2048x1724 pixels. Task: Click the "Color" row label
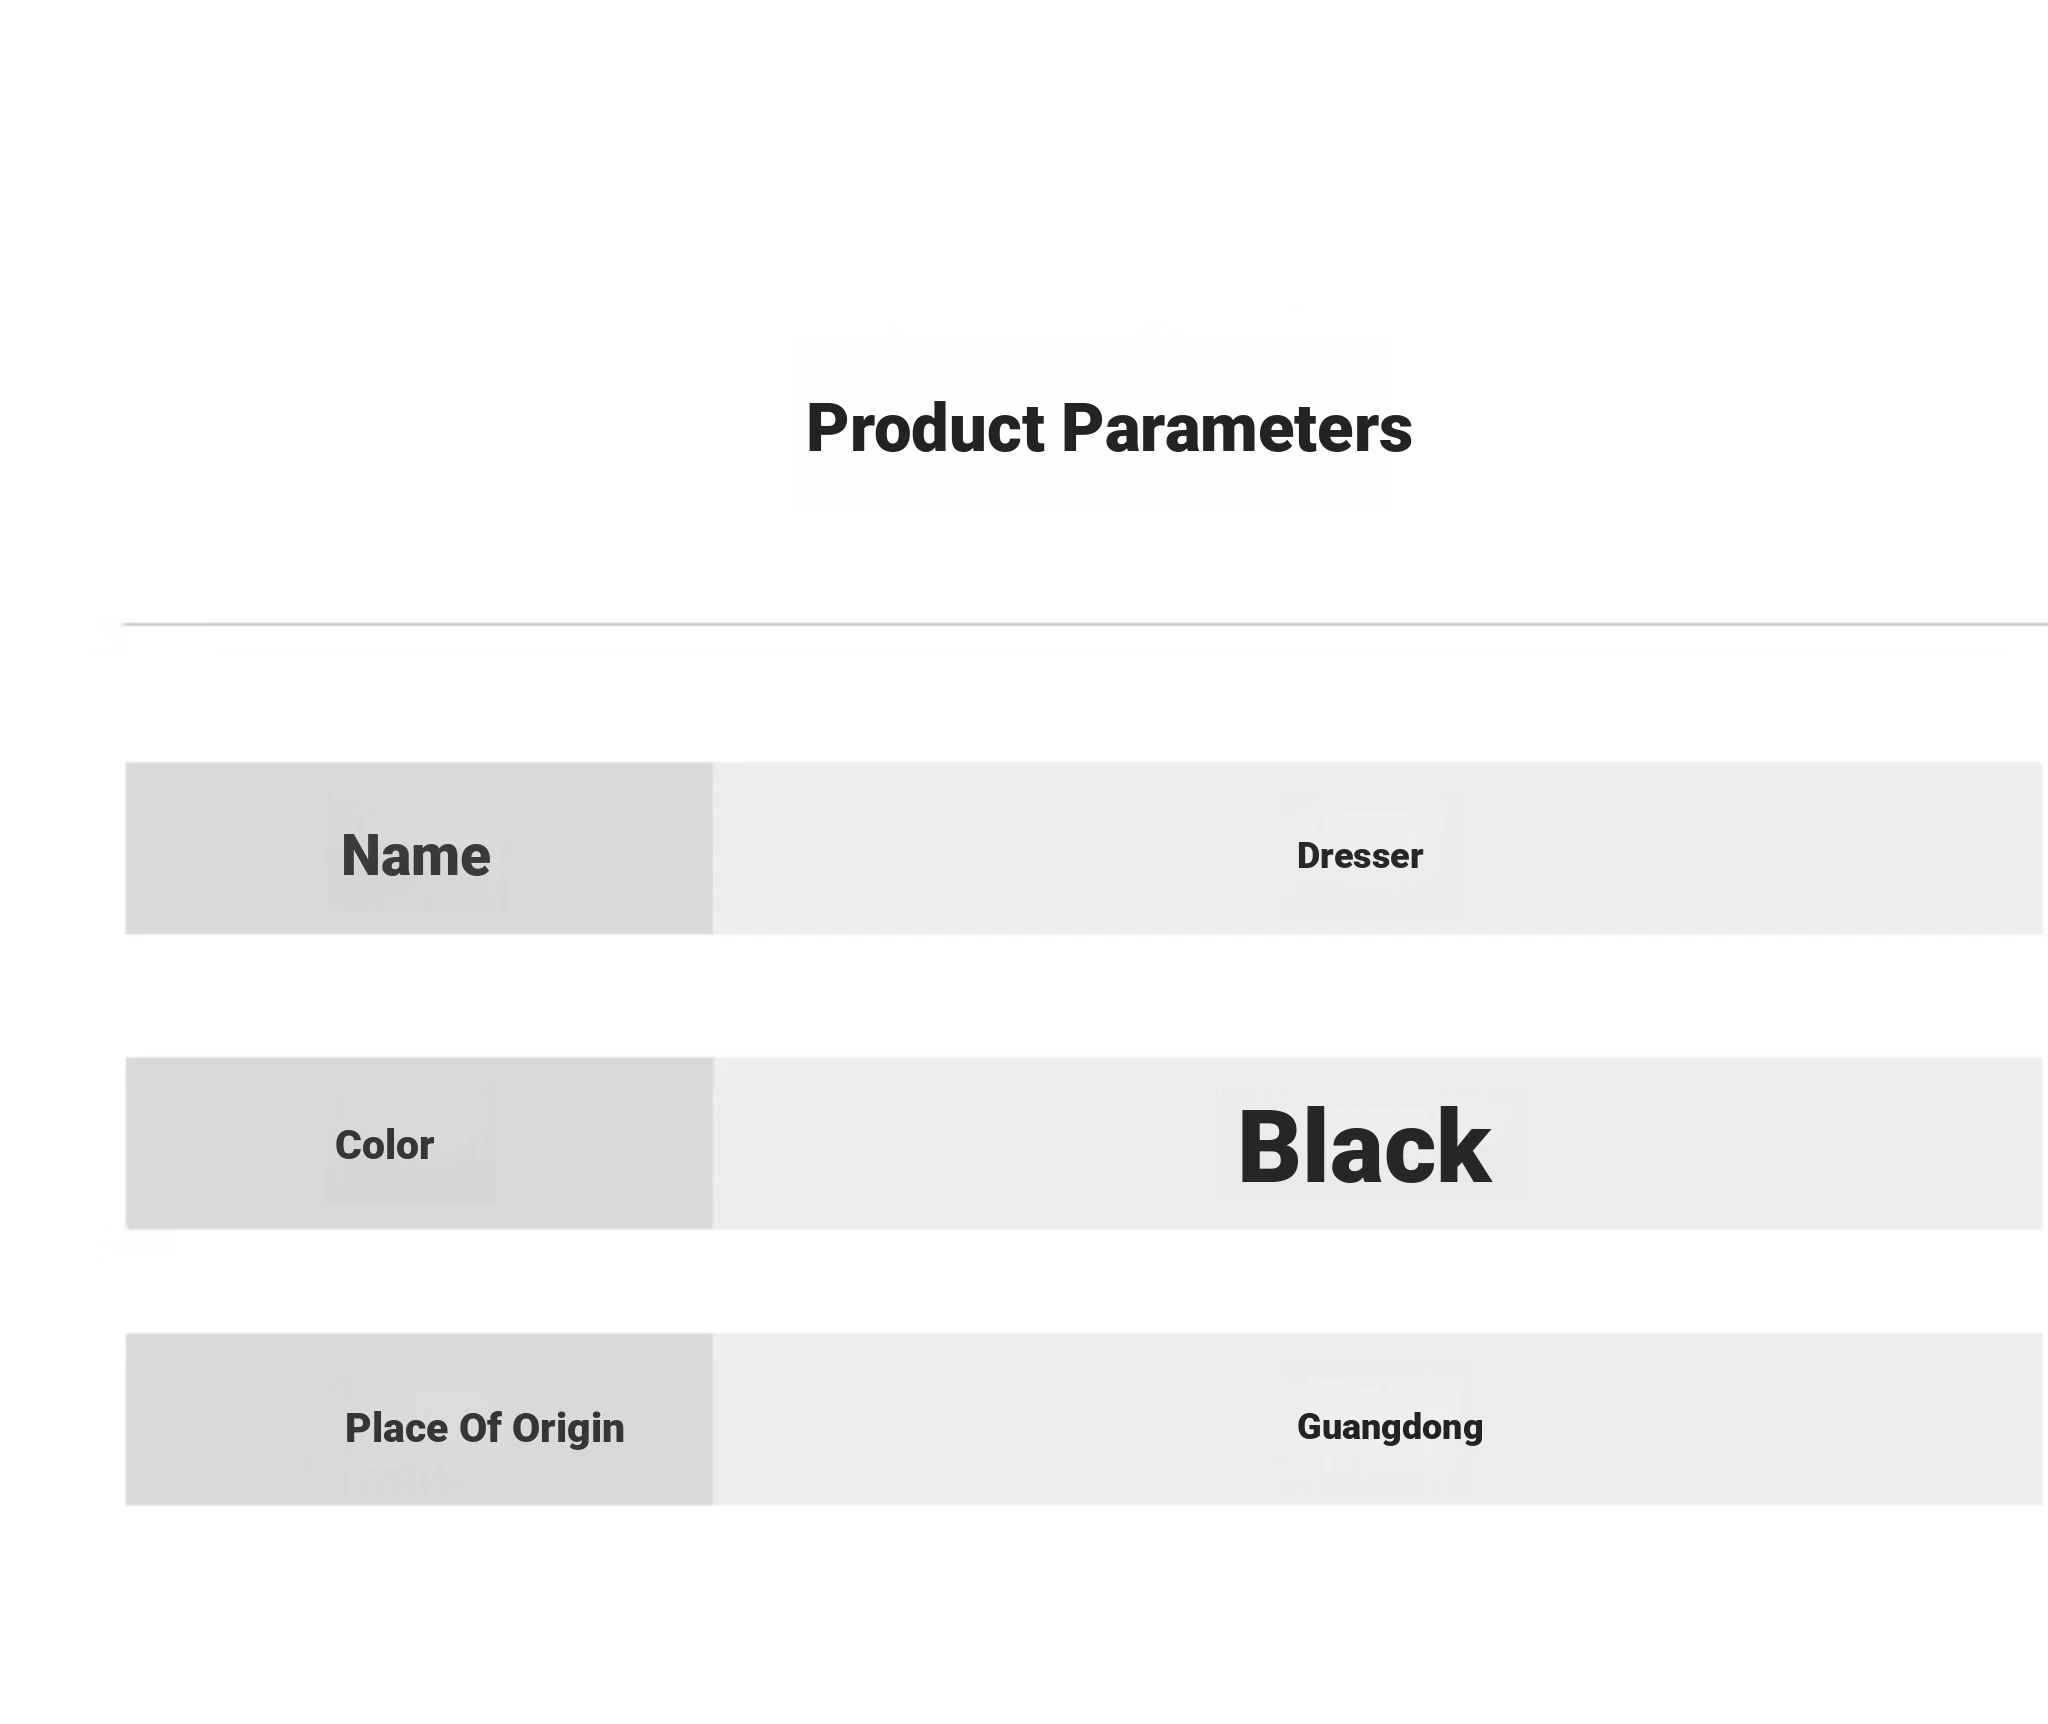click(384, 1145)
